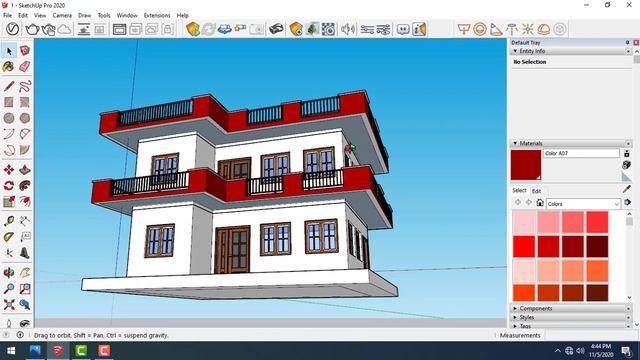
Task: Open the Tools menu
Action: click(104, 16)
